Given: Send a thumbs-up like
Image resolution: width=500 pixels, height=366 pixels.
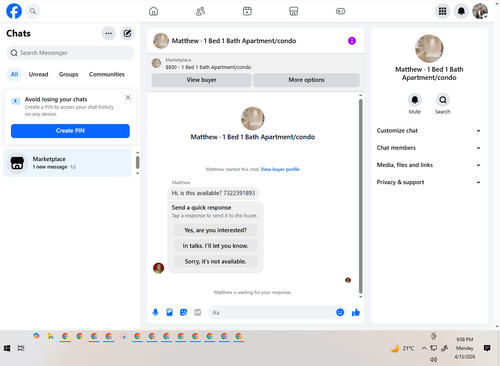Looking at the screenshot, I should click(356, 312).
